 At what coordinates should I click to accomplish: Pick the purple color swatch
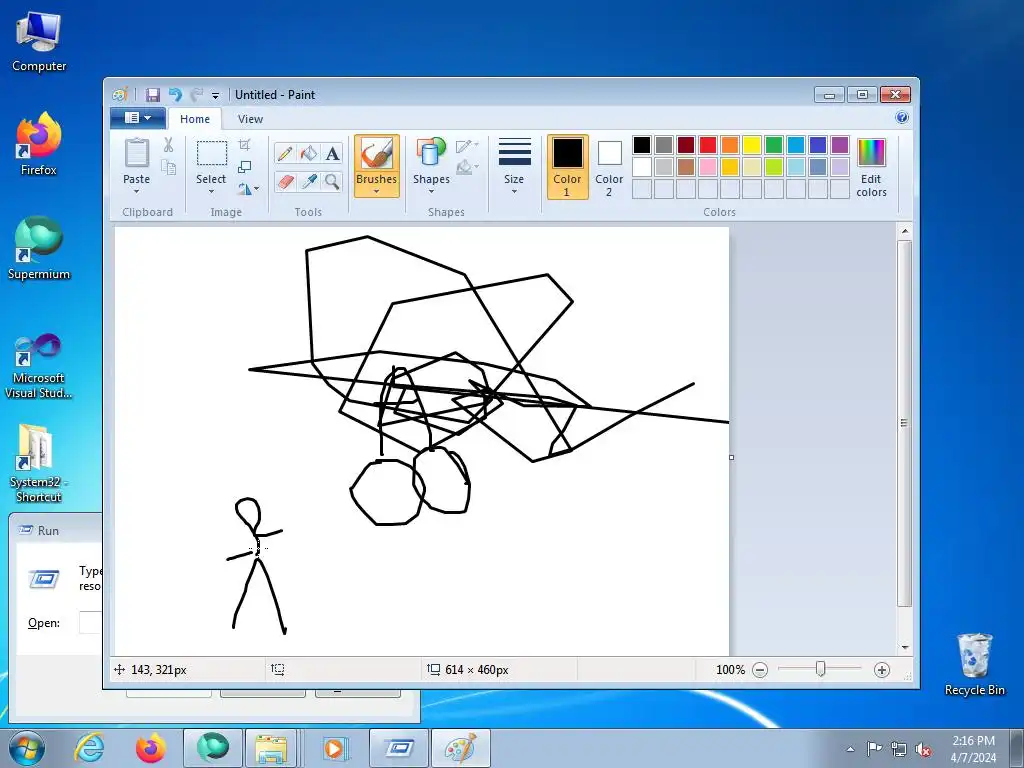pyautogui.click(x=840, y=144)
